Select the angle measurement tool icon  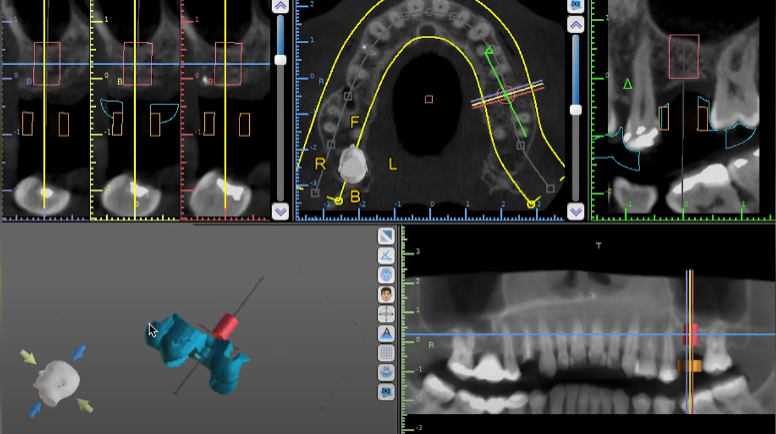386,255
